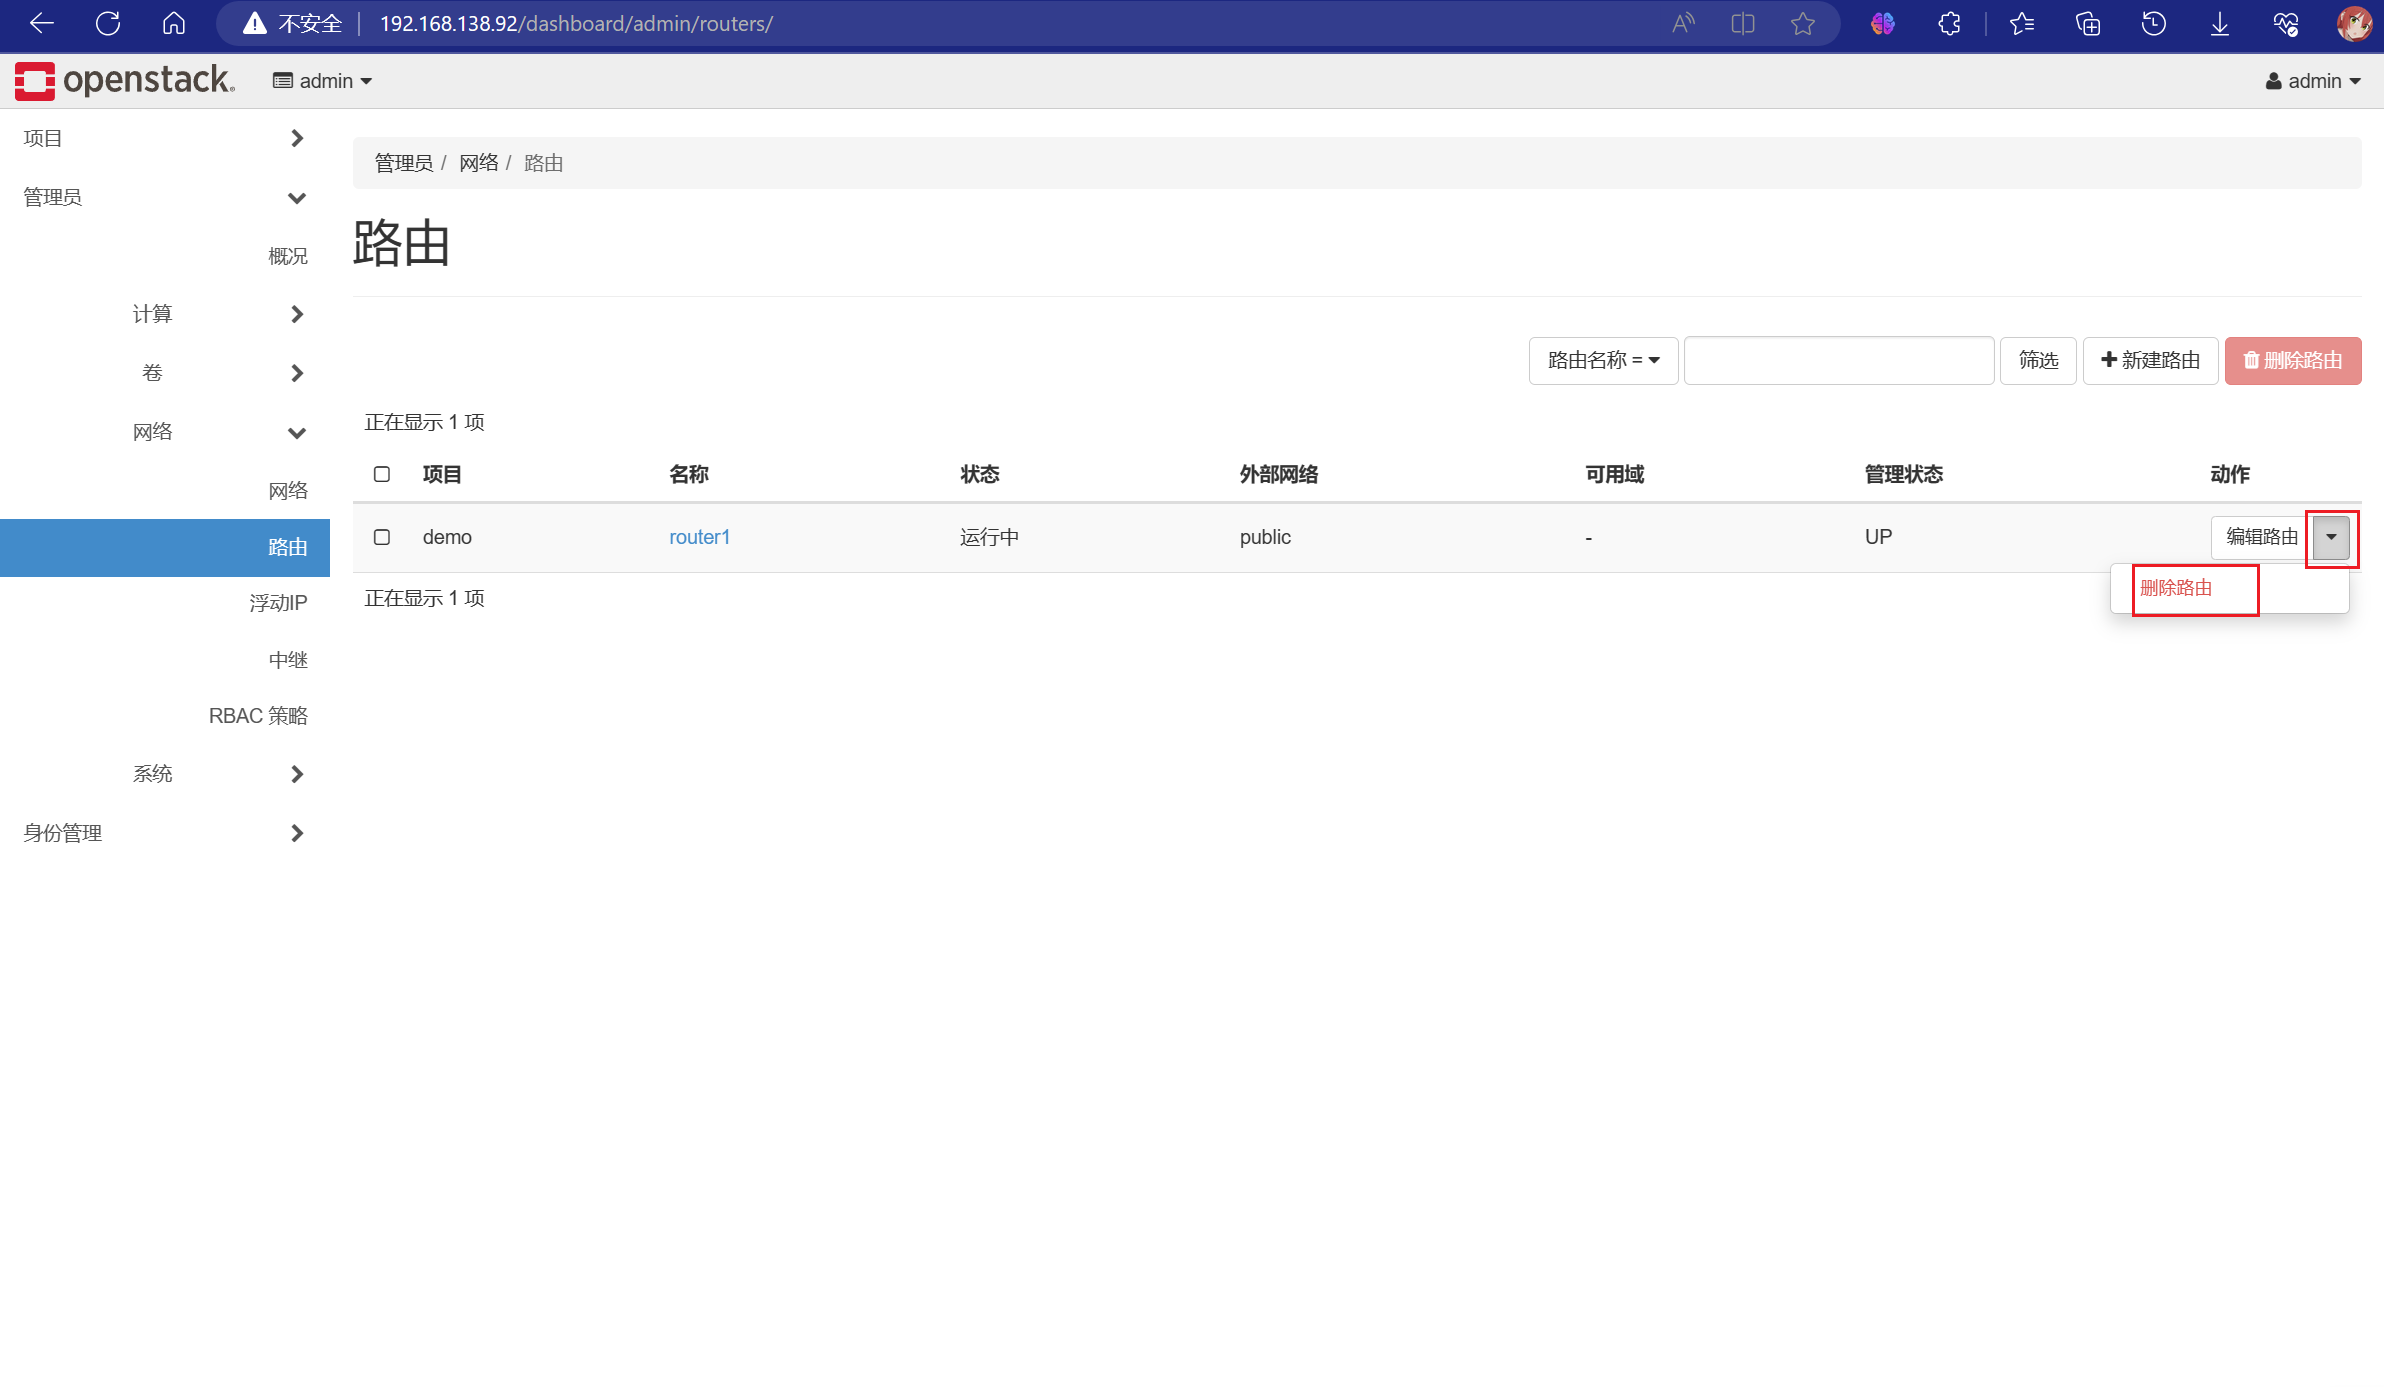Image resolution: width=2384 pixels, height=1387 pixels.
Task: Open the 路由名称 filter dropdown
Action: (1603, 360)
